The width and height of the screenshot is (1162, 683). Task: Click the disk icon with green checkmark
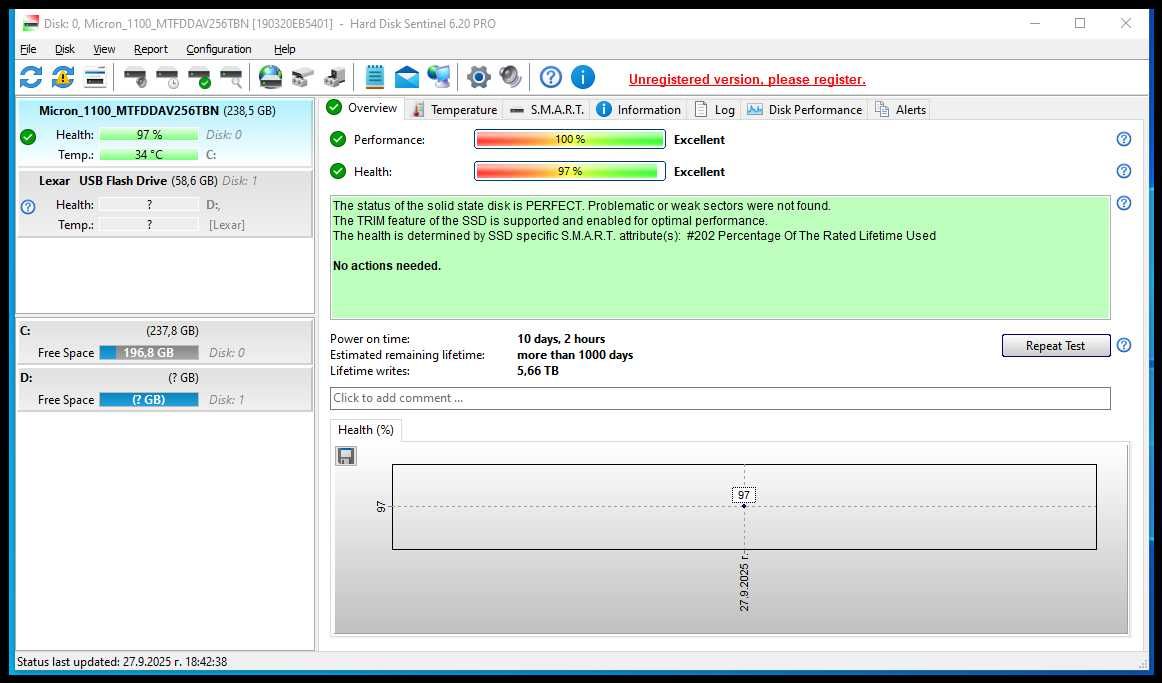click(x=199, y=77)
